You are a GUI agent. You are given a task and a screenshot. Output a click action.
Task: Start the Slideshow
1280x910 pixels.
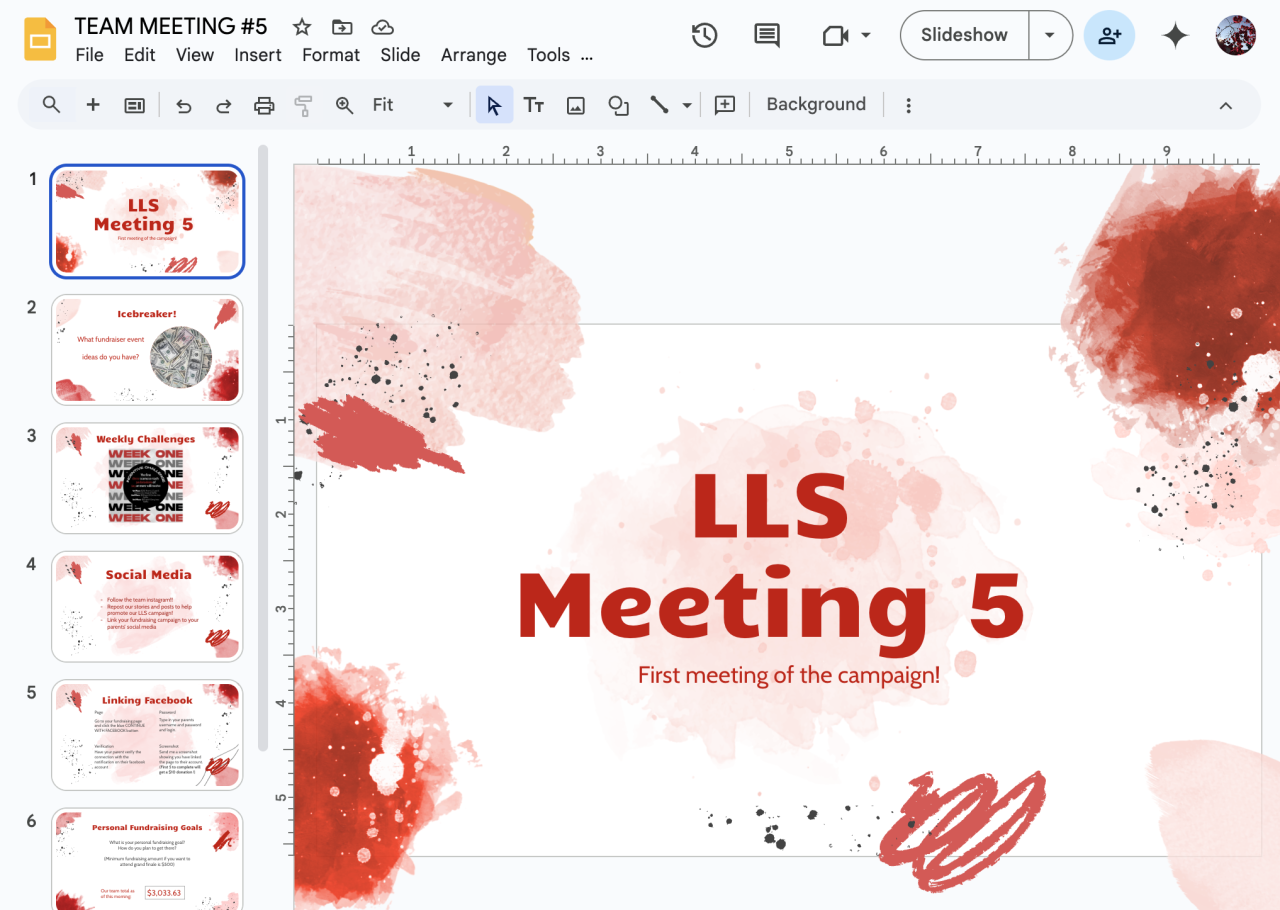(x=964, y=35)
